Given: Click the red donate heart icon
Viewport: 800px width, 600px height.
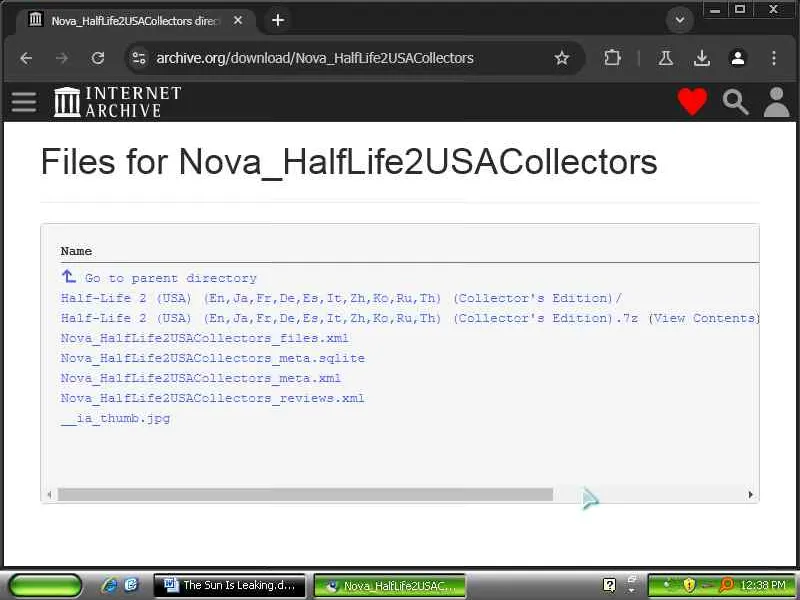Looking at the screenshot, I should (692, 102).
